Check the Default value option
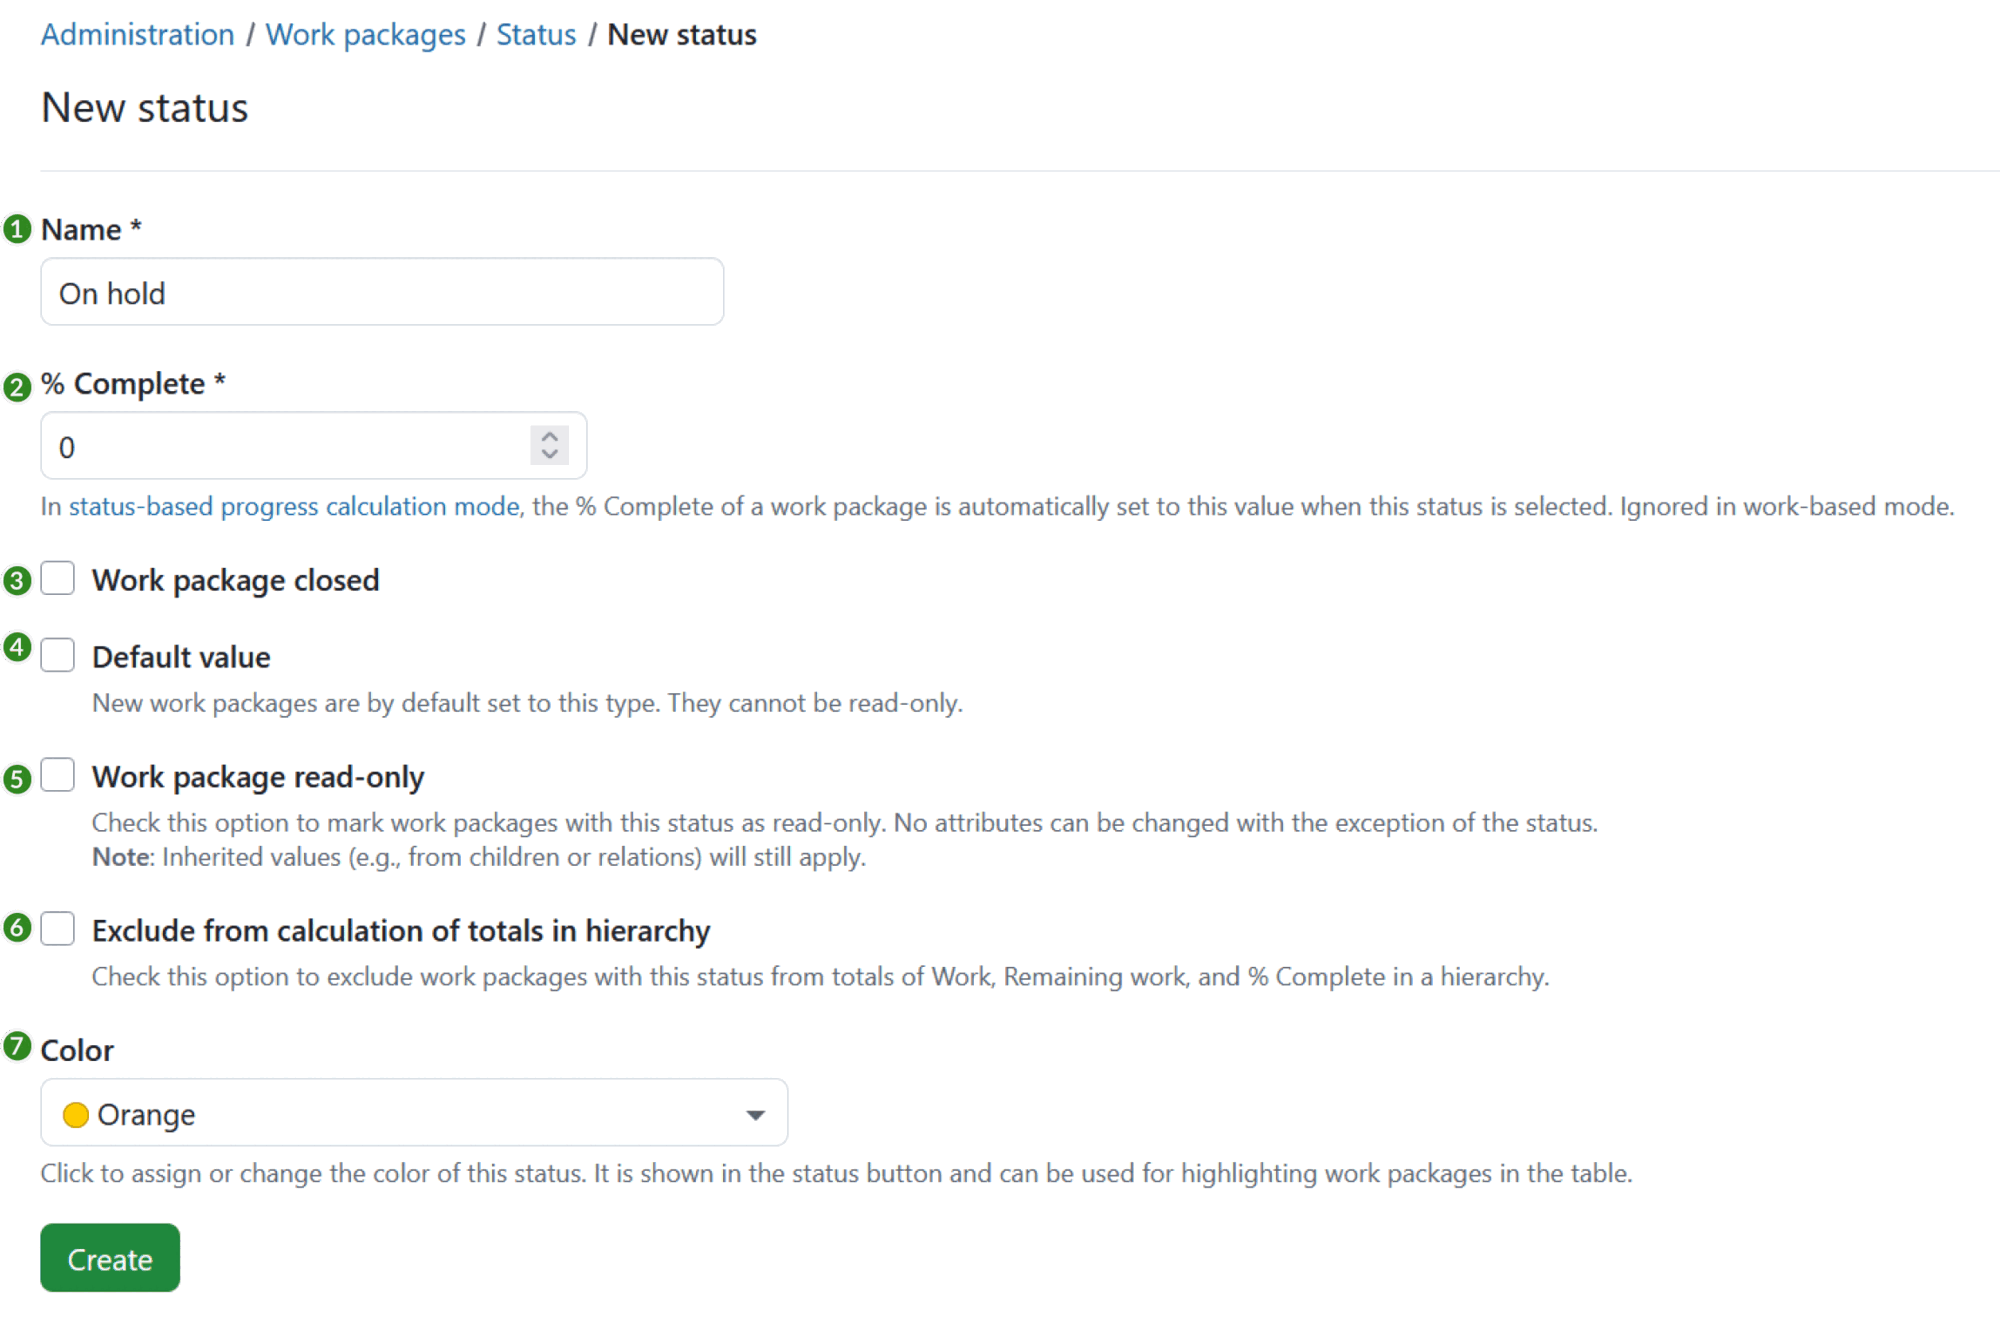 (58, 654)
